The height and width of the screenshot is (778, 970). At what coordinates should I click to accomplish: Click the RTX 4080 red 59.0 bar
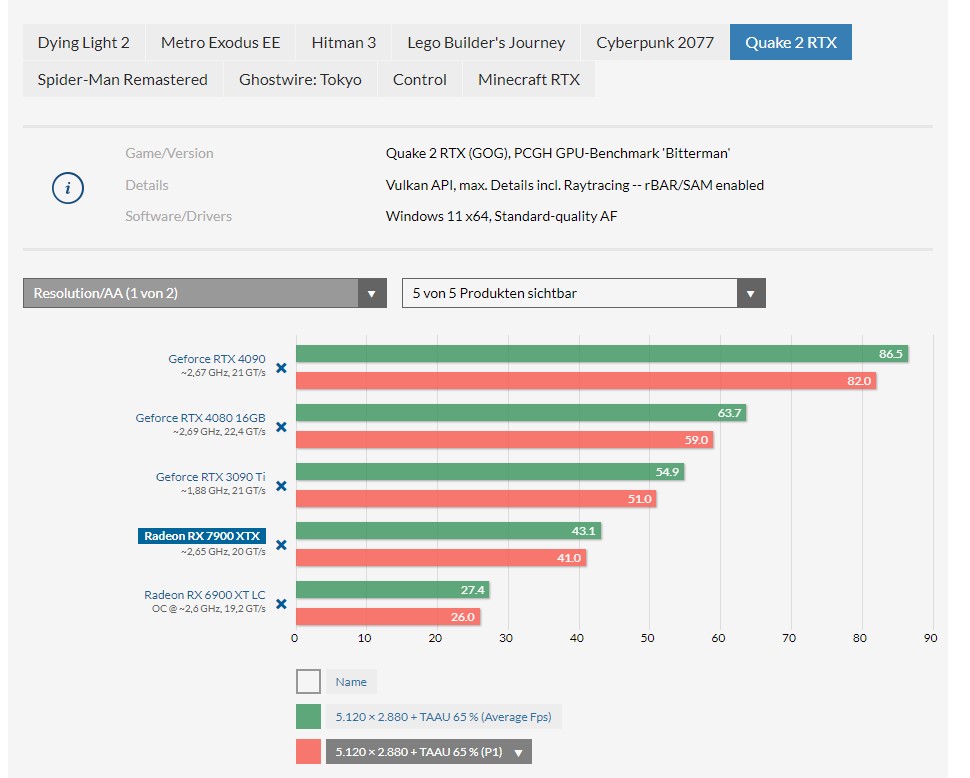click(x=505, y=440)
